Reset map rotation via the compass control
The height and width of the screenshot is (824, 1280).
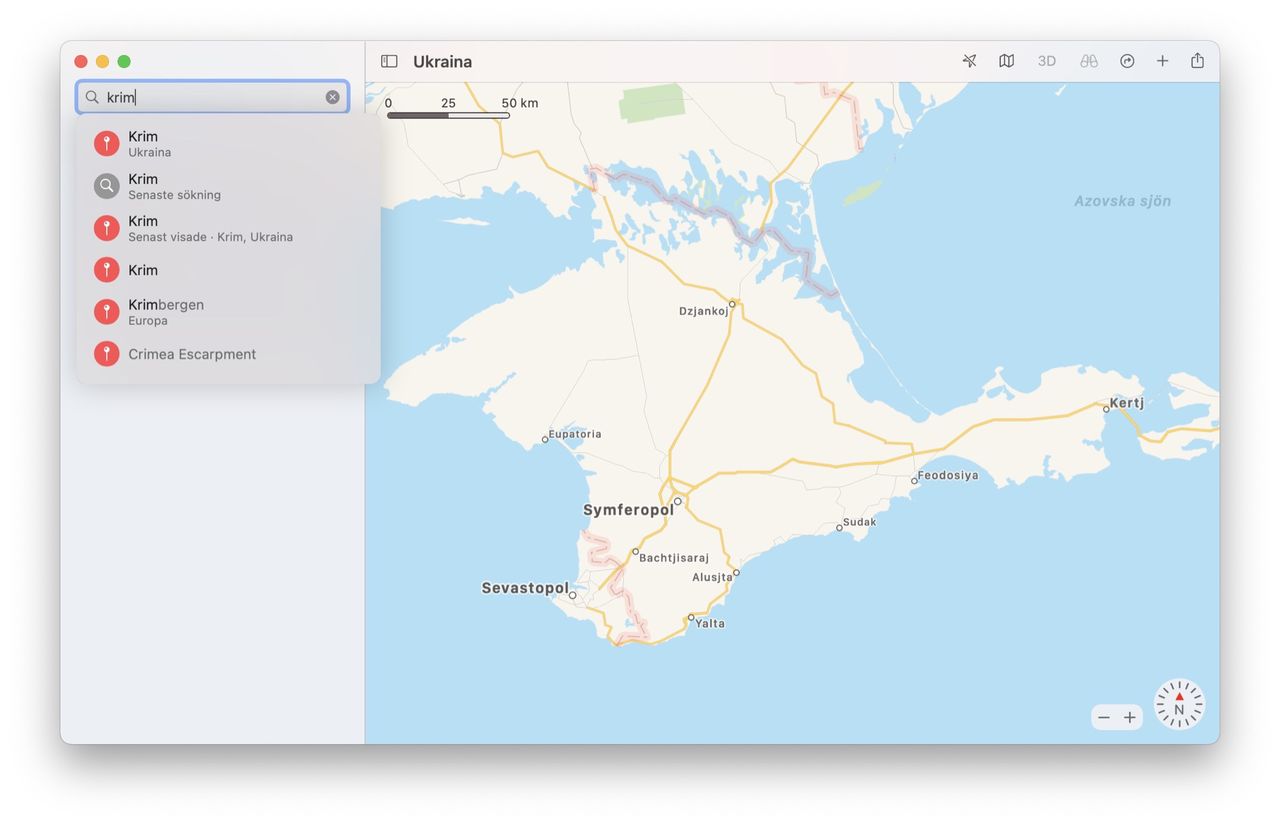(x=1179, y=704)
